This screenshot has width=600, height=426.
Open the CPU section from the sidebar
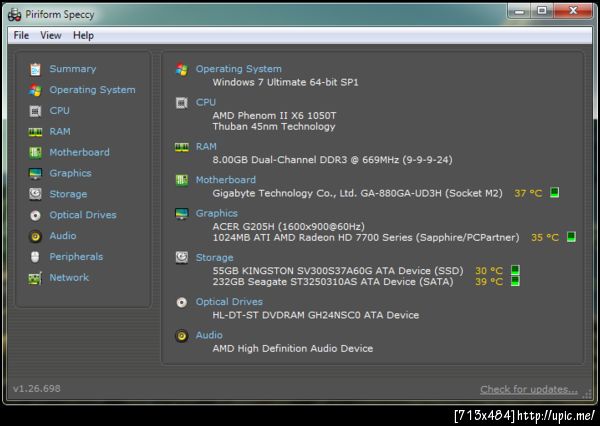[59, 111]
